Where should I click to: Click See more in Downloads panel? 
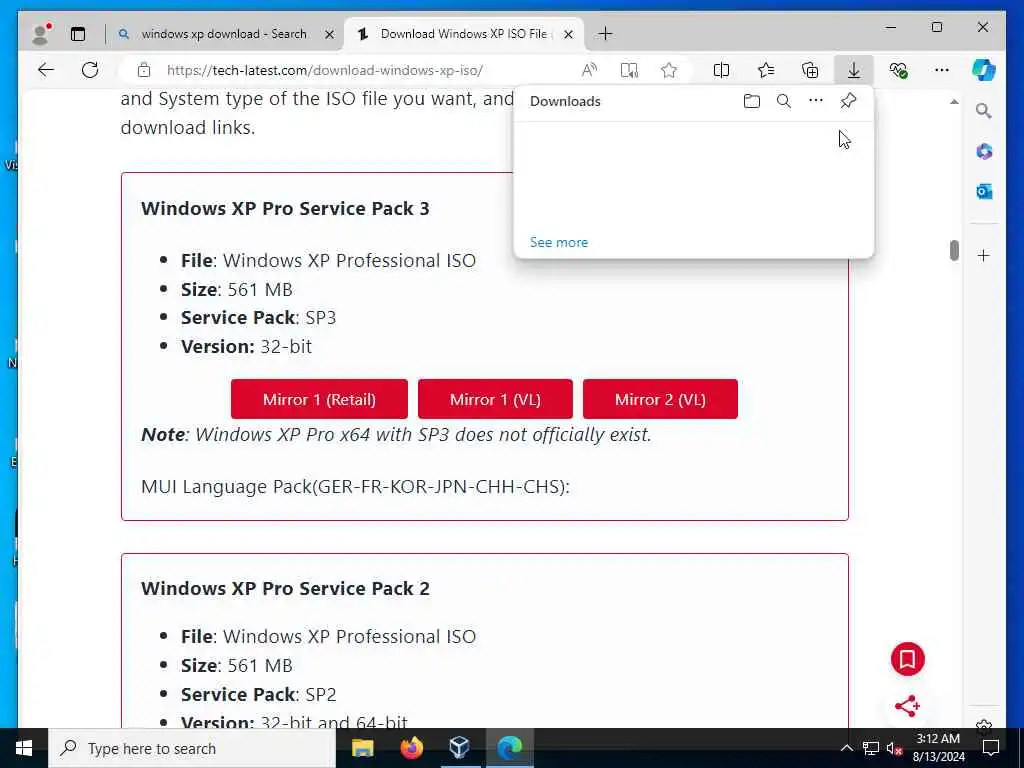coord(559,242)
